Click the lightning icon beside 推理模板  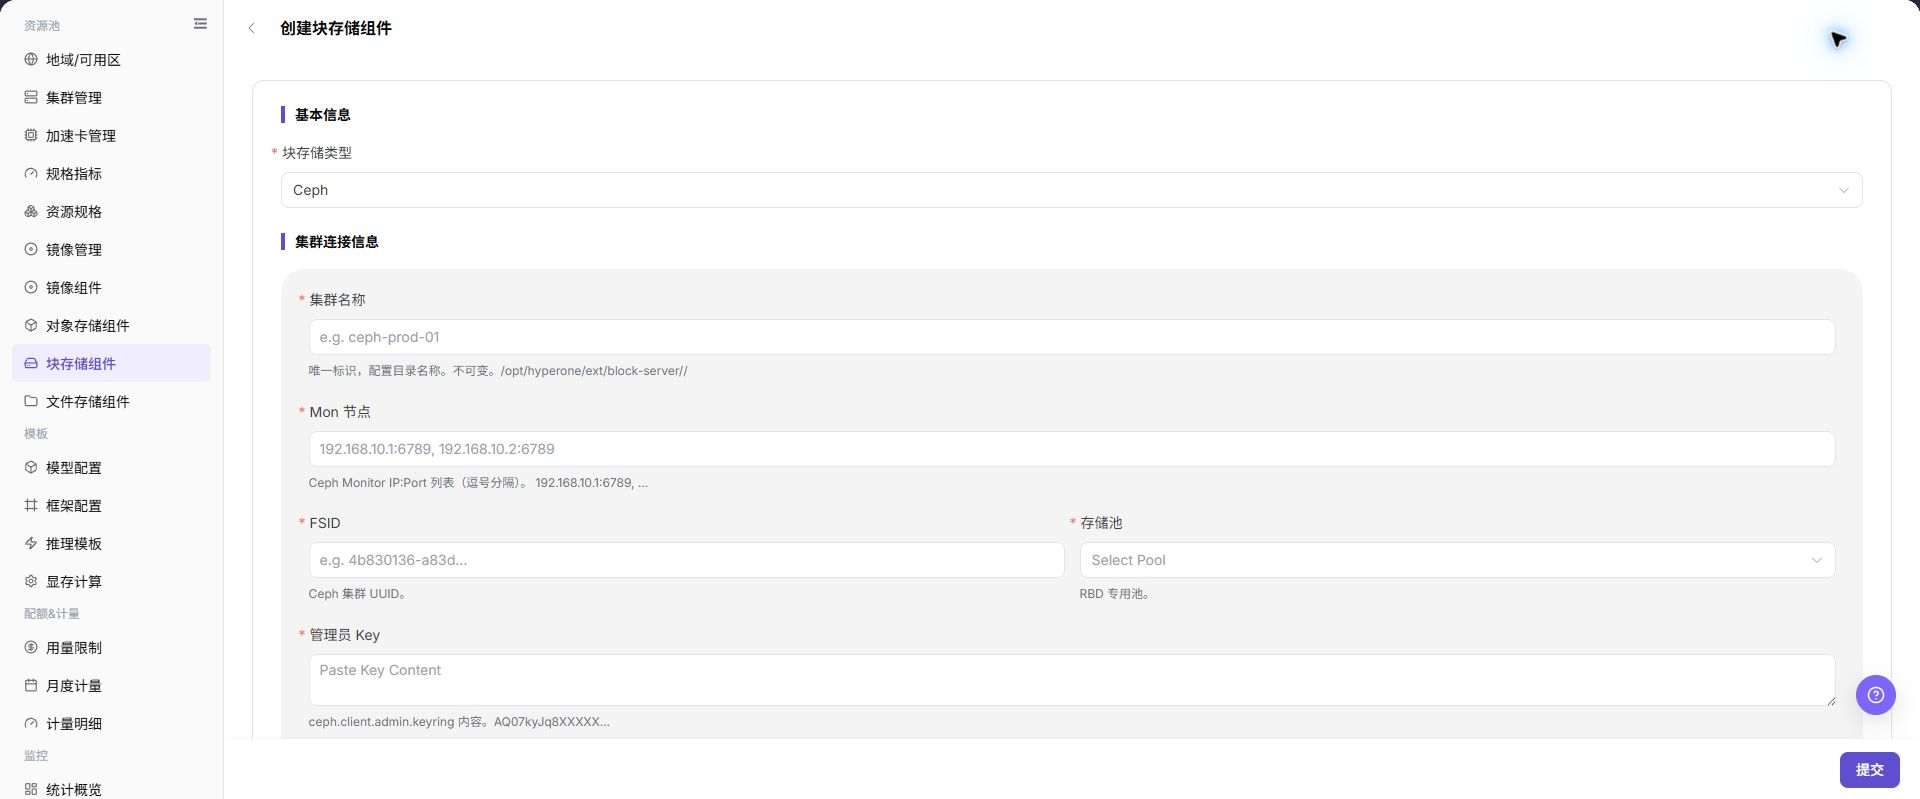pyautogui.click(x=31, y=544)
